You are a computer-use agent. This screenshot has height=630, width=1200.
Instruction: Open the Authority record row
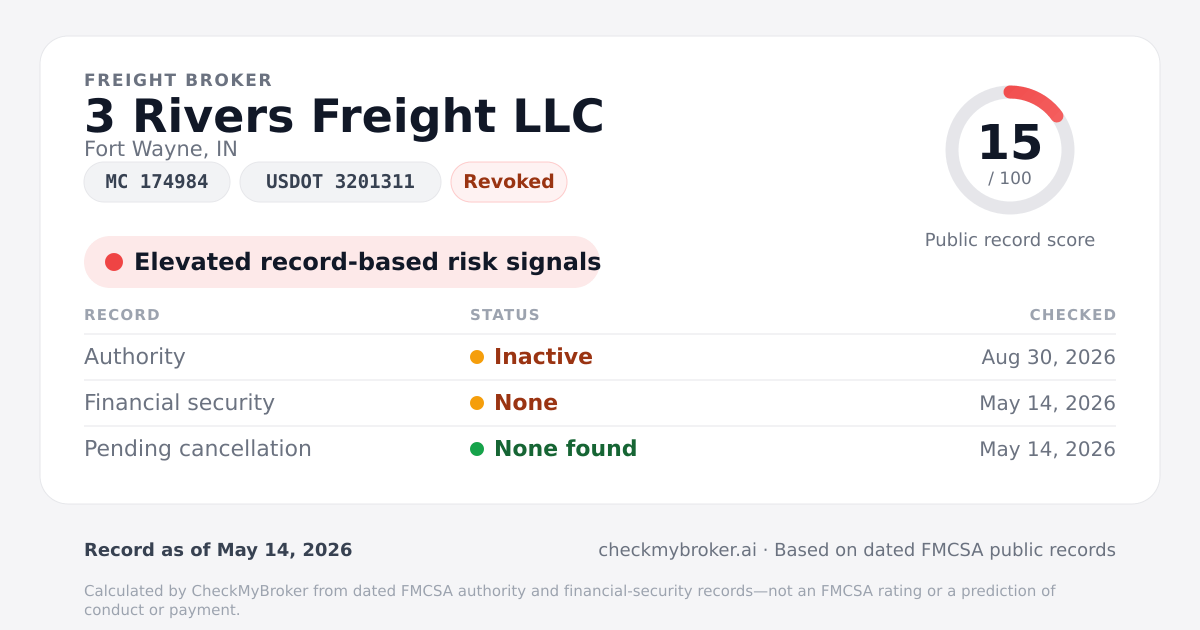(600, 357)
